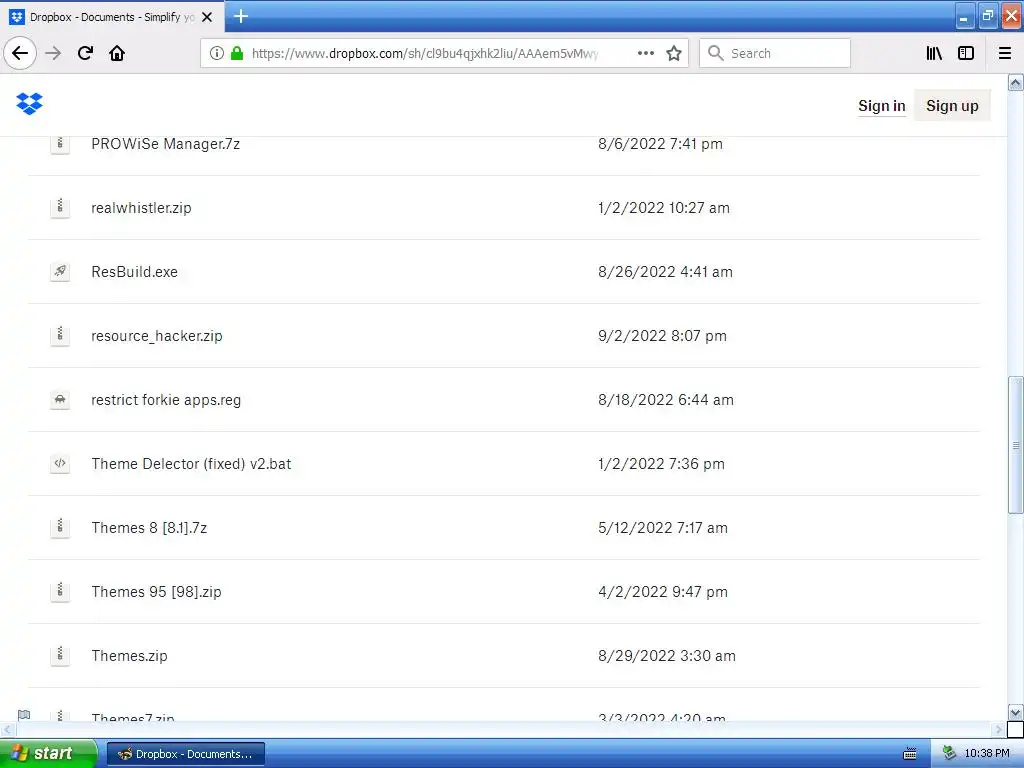Focus the browser address bar URL
The image size is (1024, 768).
(424, 53)
